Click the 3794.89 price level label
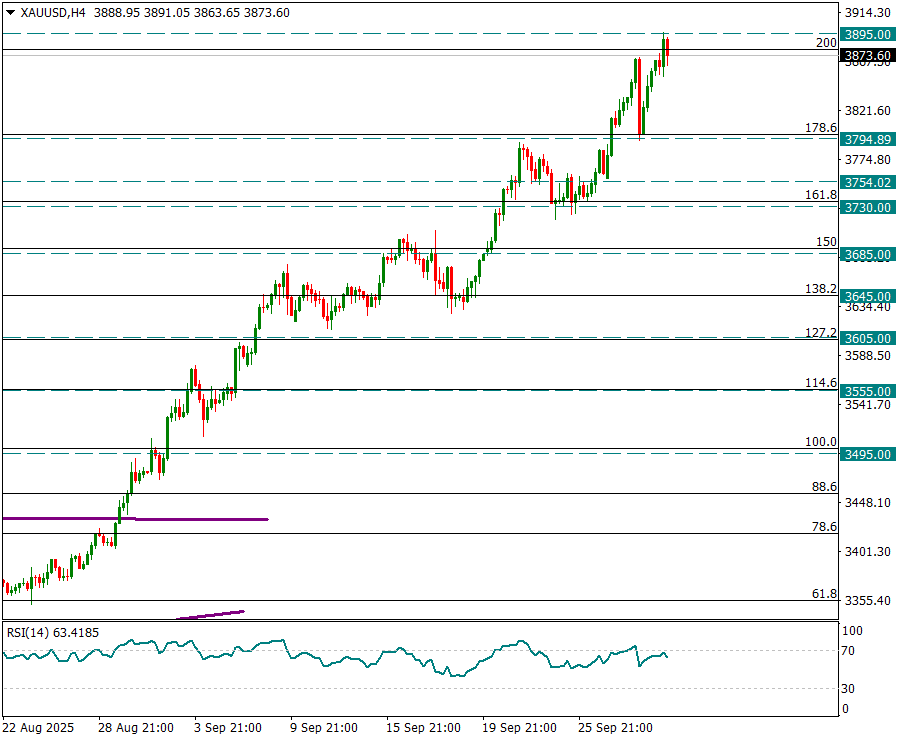This screenshot has height=740, width=902. click(867, 139)
